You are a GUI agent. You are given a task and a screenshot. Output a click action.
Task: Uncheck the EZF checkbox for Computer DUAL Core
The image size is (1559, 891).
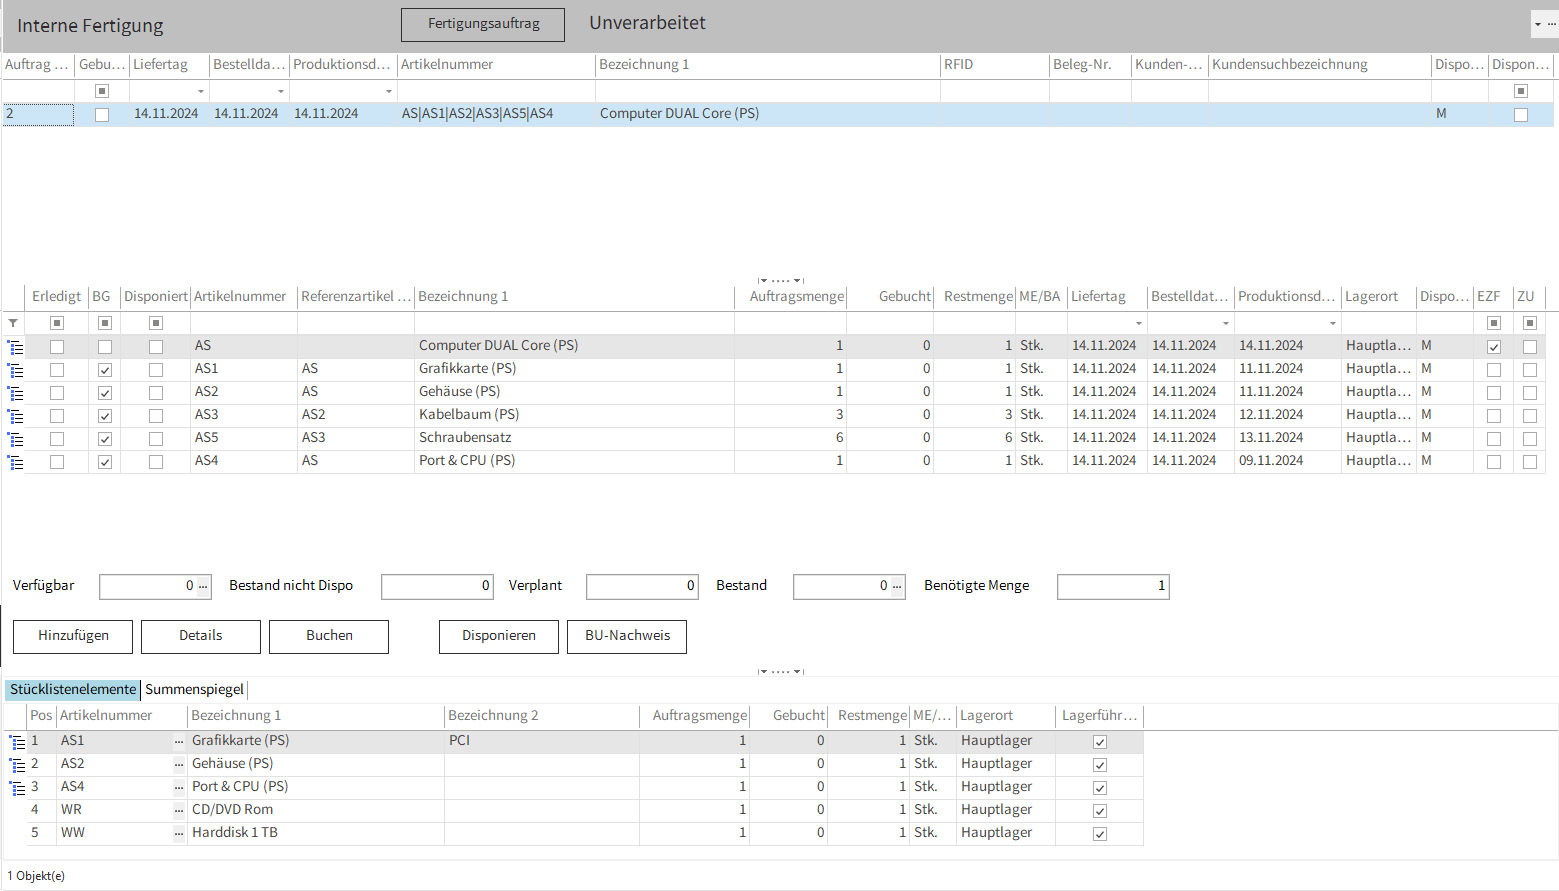(1494, 347)
